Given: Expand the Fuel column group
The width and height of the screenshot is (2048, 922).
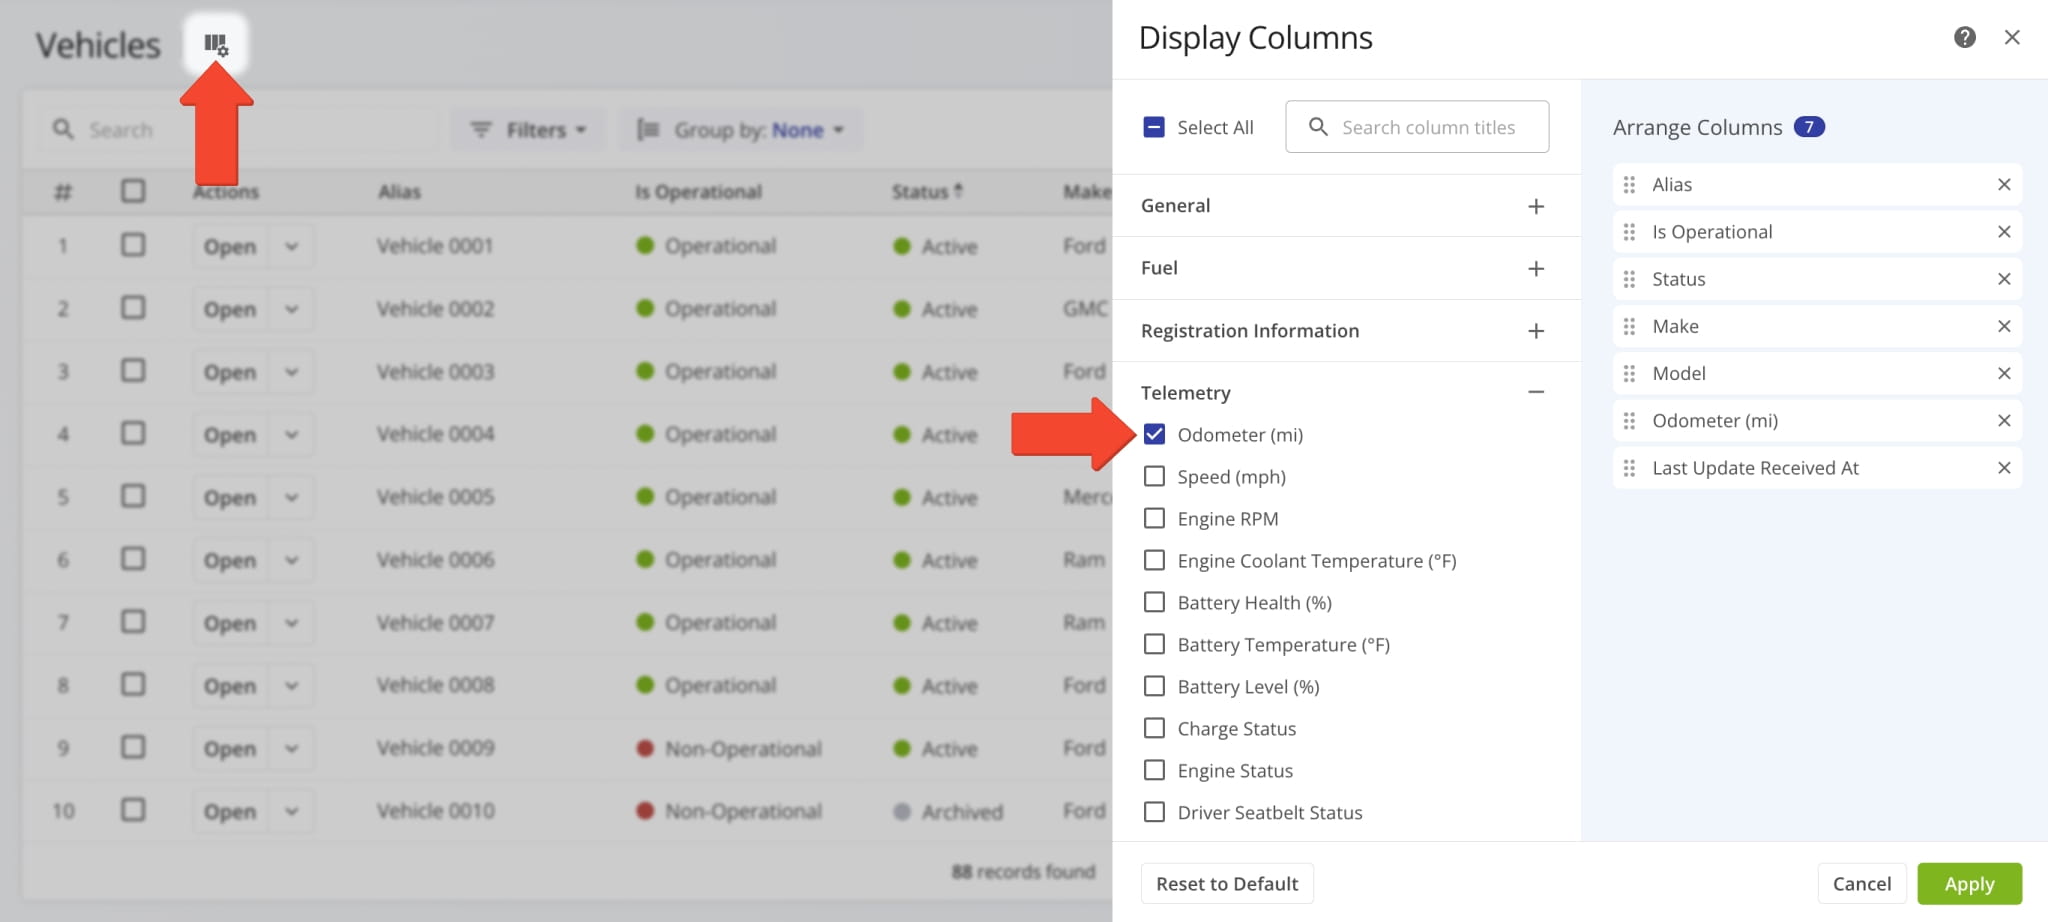Looking at the screenshot, I should [1536, 268].
